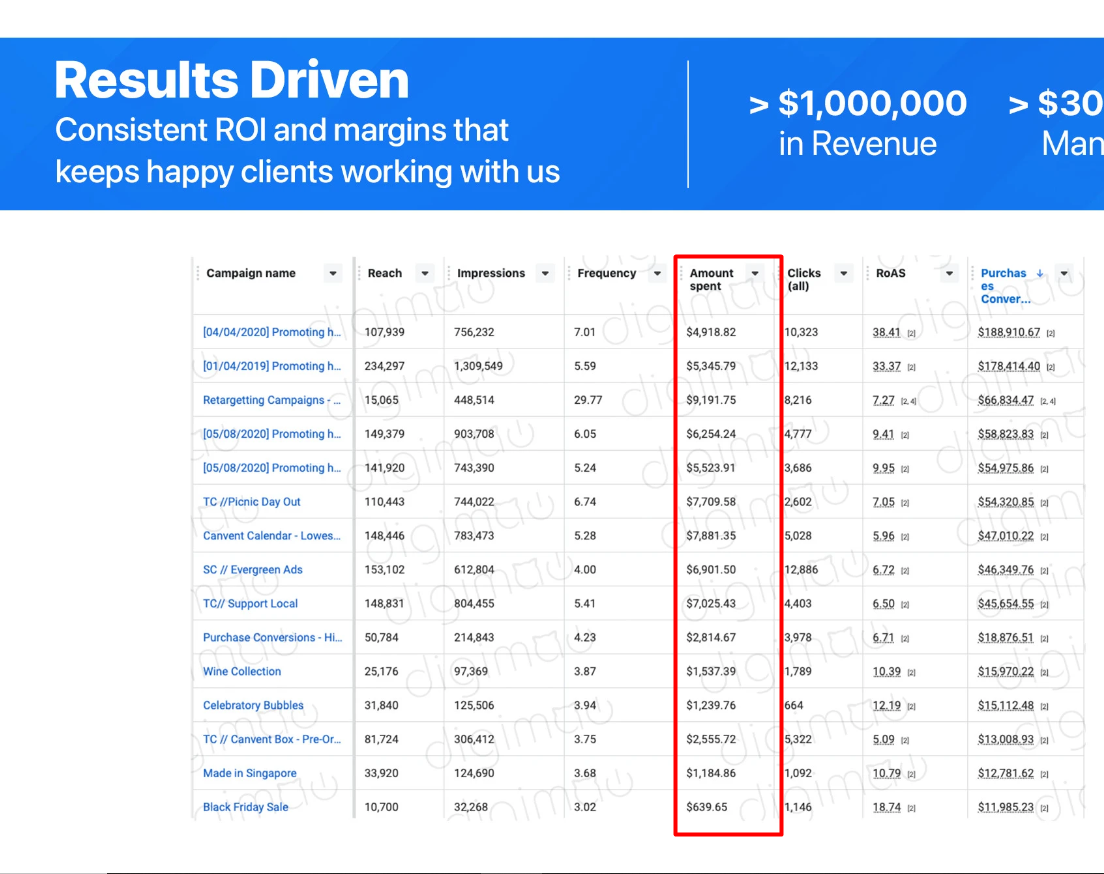Screen dimensions: 1104x874
Task: Open the Campaign name column dropdown arrow
Action: coord(333,274)
